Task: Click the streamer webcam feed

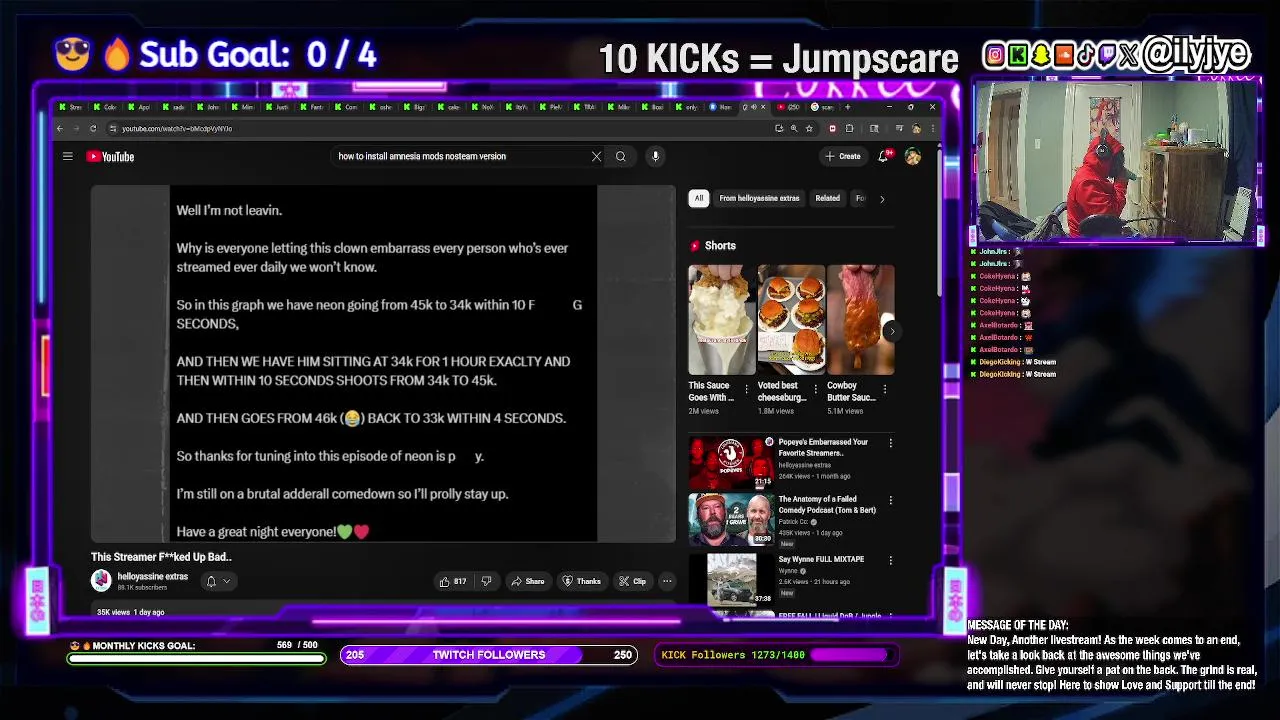Action: tap(1115, 162)
